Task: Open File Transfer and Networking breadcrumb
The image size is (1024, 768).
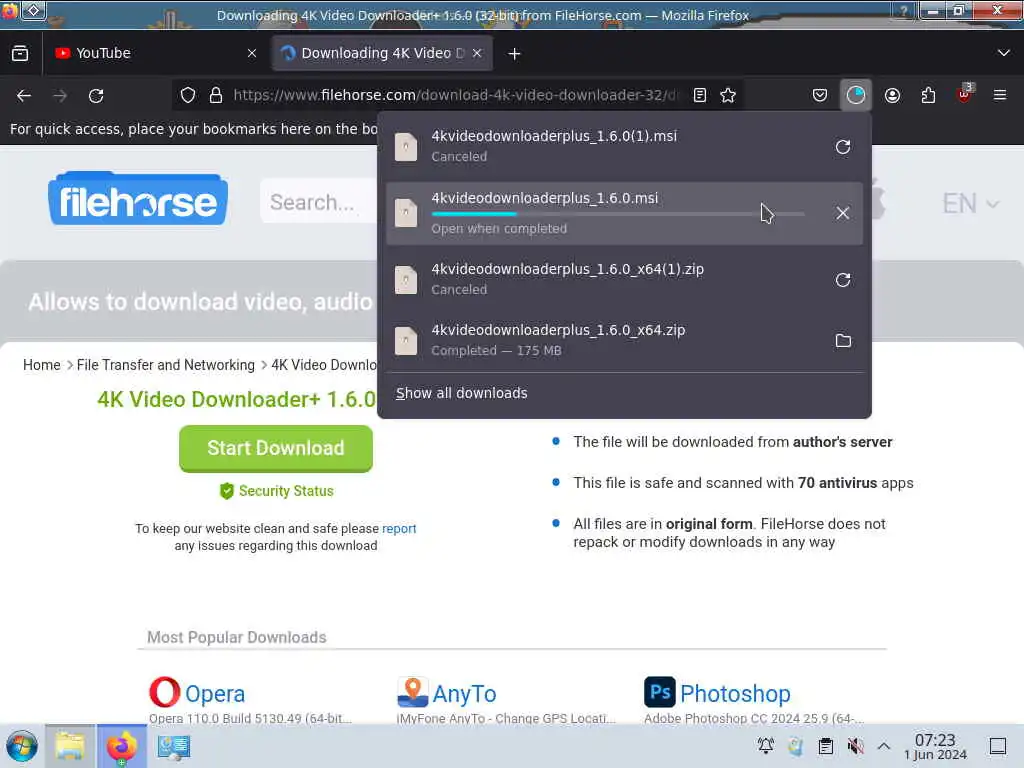Action: point(166,365)
